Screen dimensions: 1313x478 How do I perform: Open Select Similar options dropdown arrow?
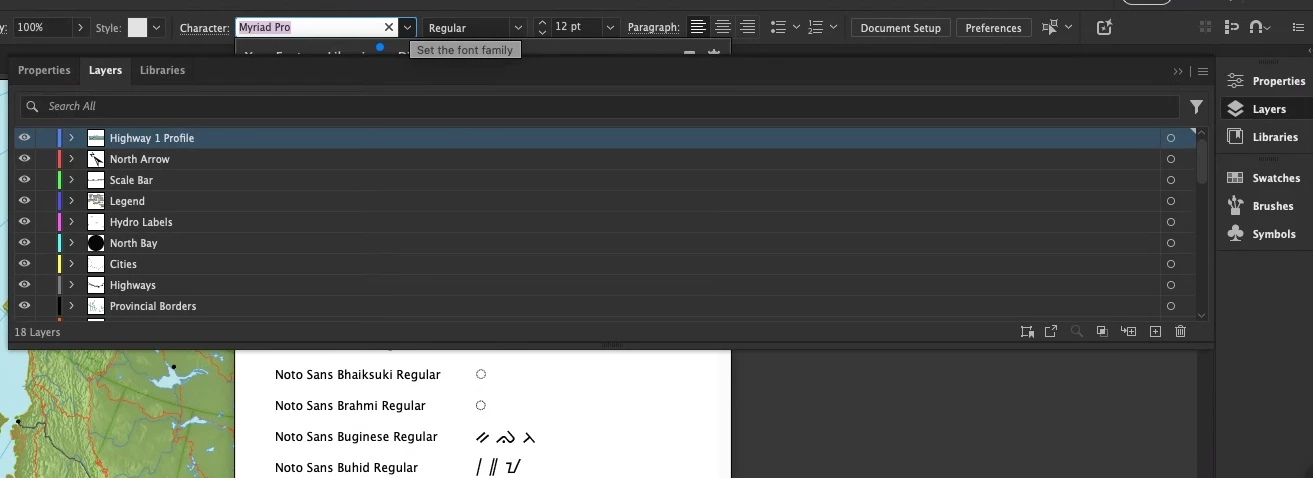(x=1069, y=27)
